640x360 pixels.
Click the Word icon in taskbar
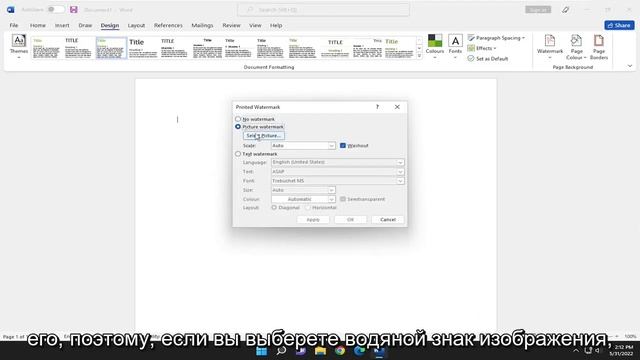(379, 351)
